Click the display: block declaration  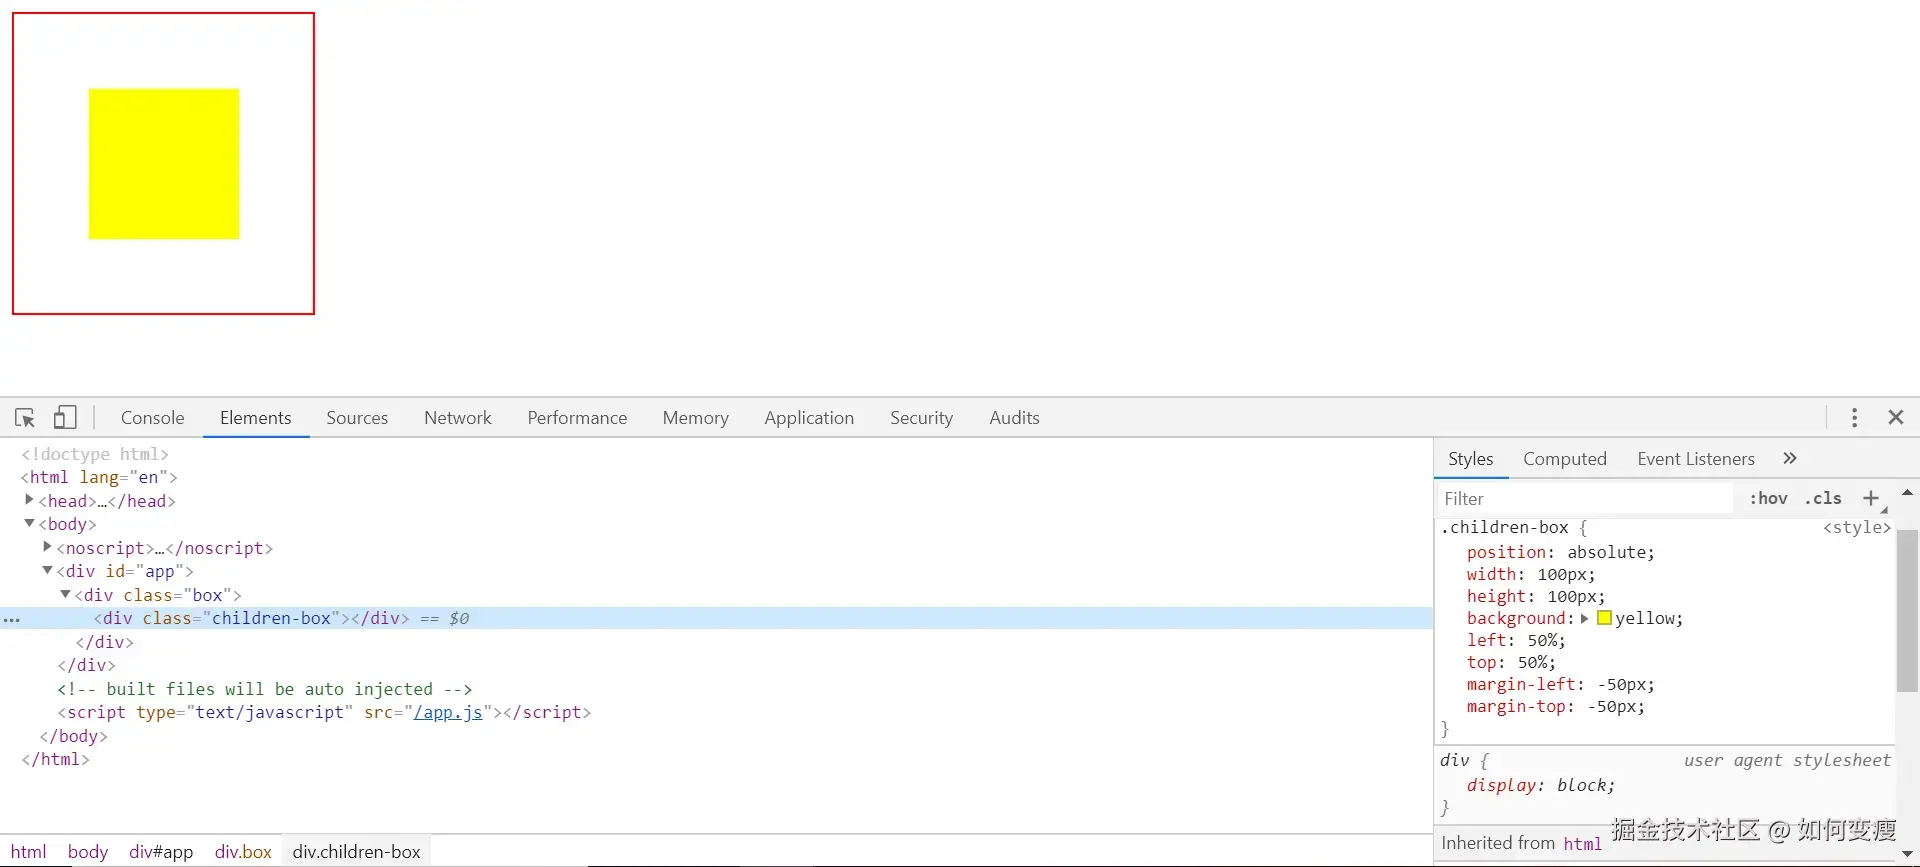point(1540,785)
